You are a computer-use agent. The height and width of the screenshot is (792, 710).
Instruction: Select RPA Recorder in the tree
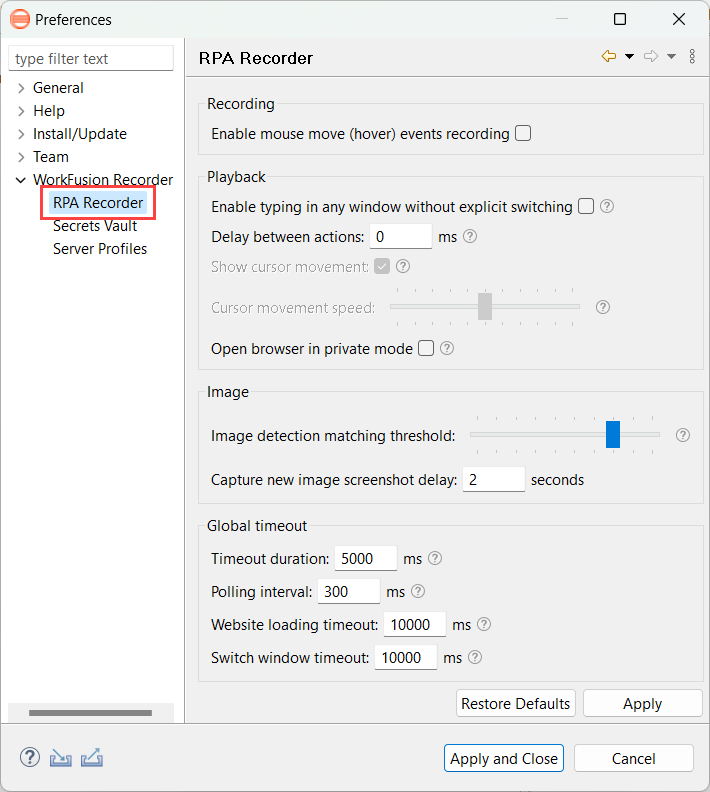[98, 203]
